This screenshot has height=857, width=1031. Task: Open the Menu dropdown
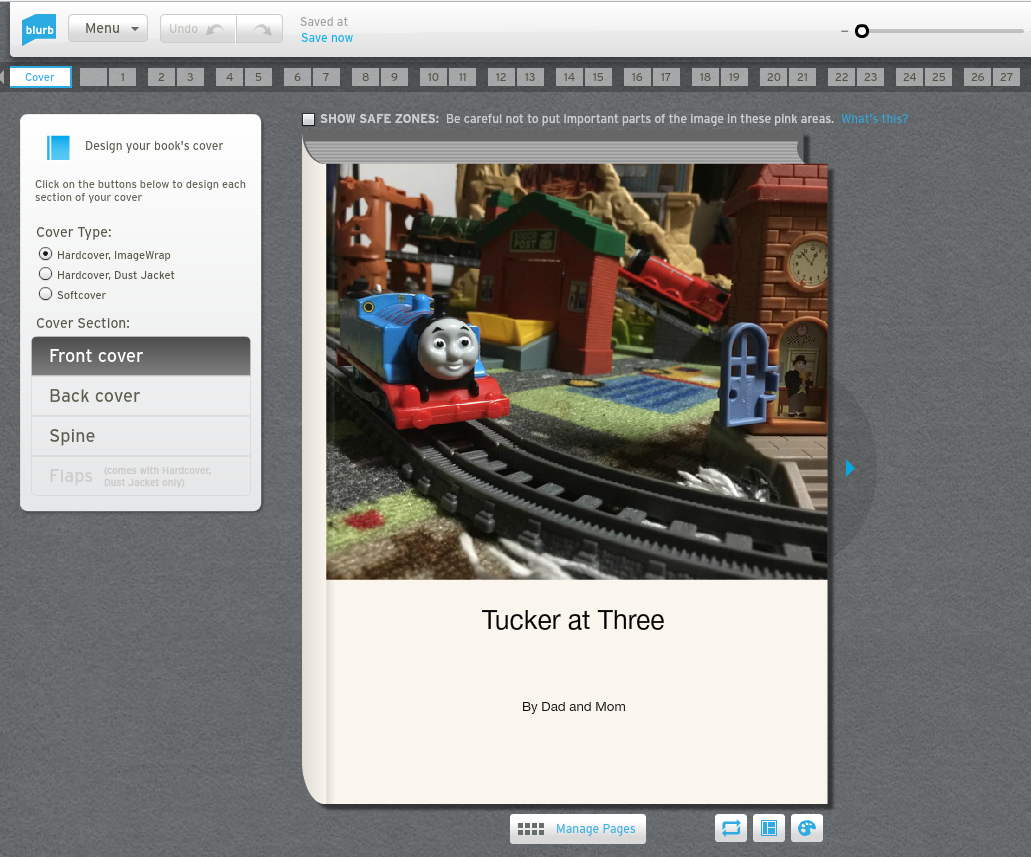coord(108,29)
